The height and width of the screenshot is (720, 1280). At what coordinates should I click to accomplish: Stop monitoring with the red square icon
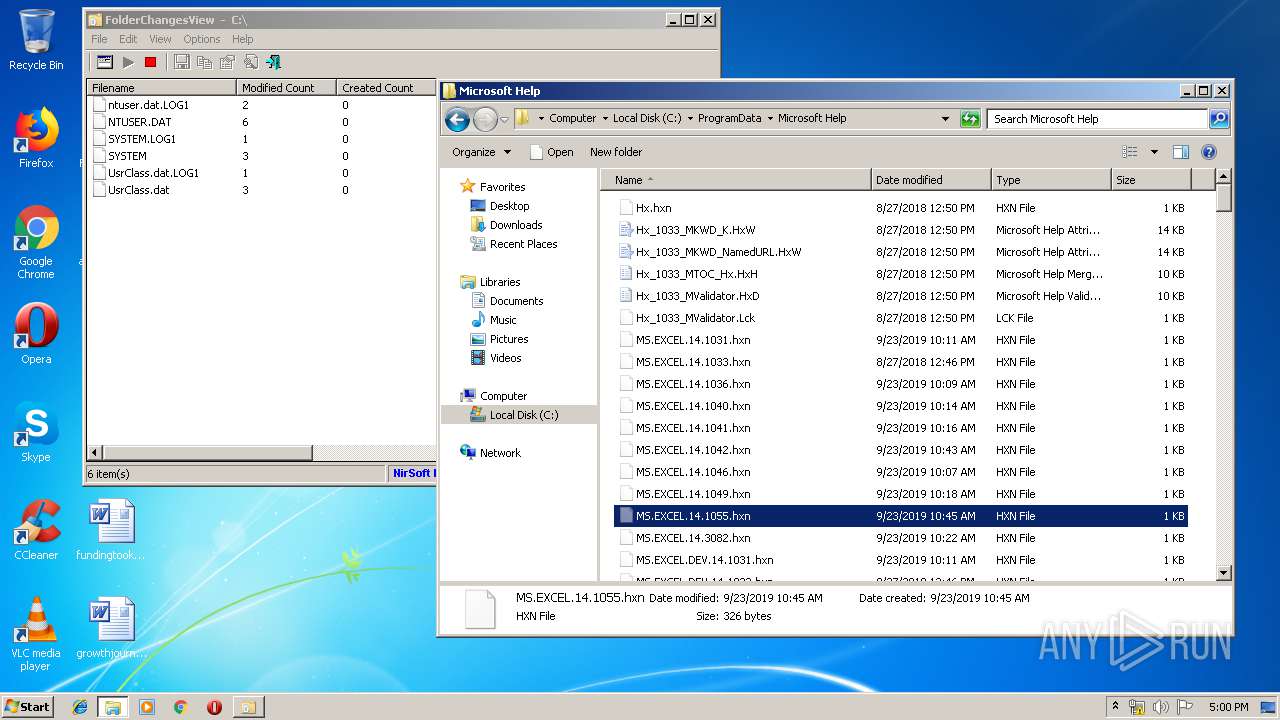[151, 62]
